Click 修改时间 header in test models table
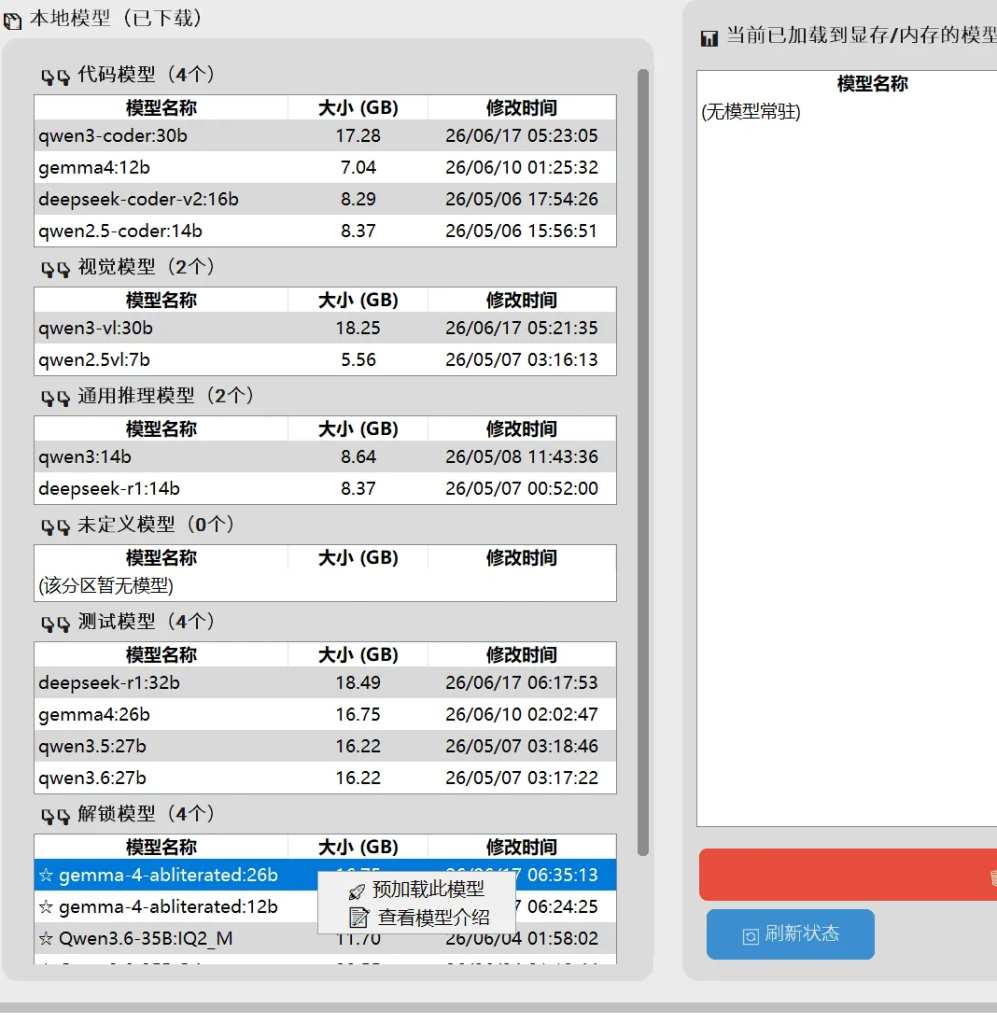This screenshot has height=1024, width=997. click(x=522, y=654)
